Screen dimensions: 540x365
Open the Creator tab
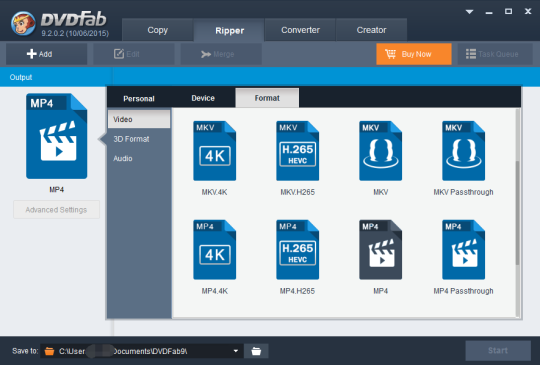(x=371, y=30)
